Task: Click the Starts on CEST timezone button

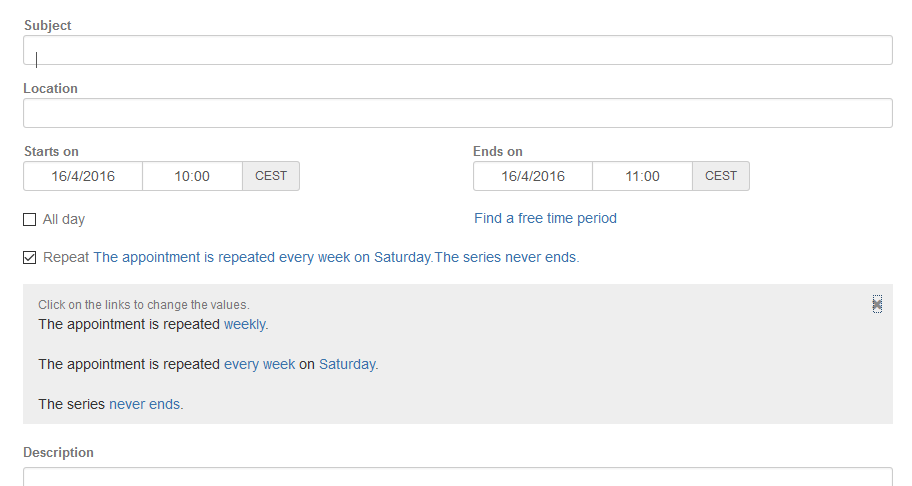Action: [271, 176]
